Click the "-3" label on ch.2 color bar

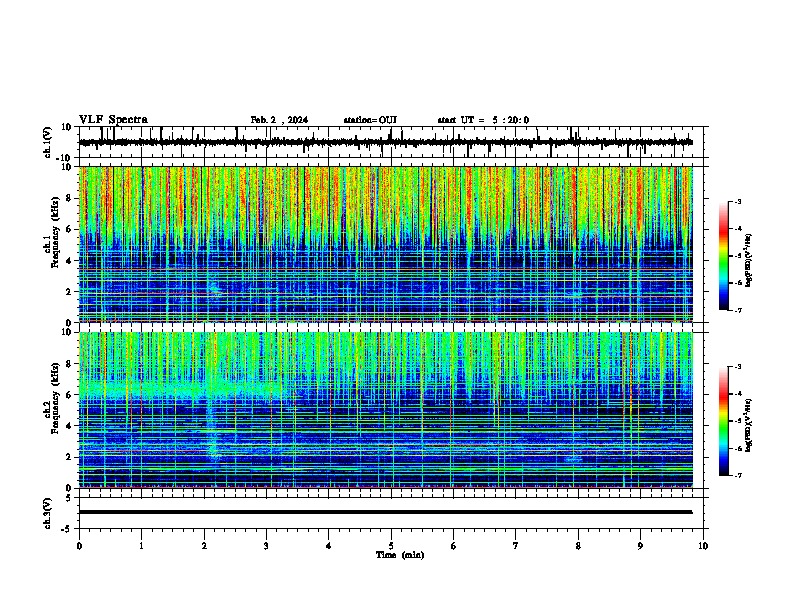pos(737,367)
